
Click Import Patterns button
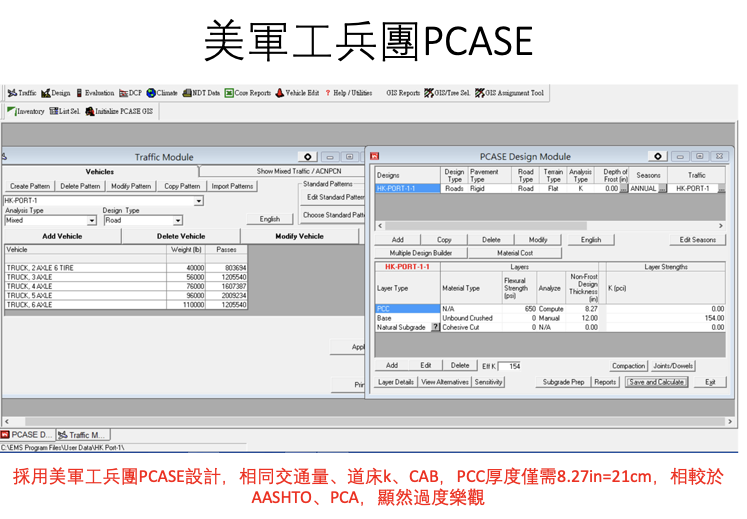click(232, 186)
